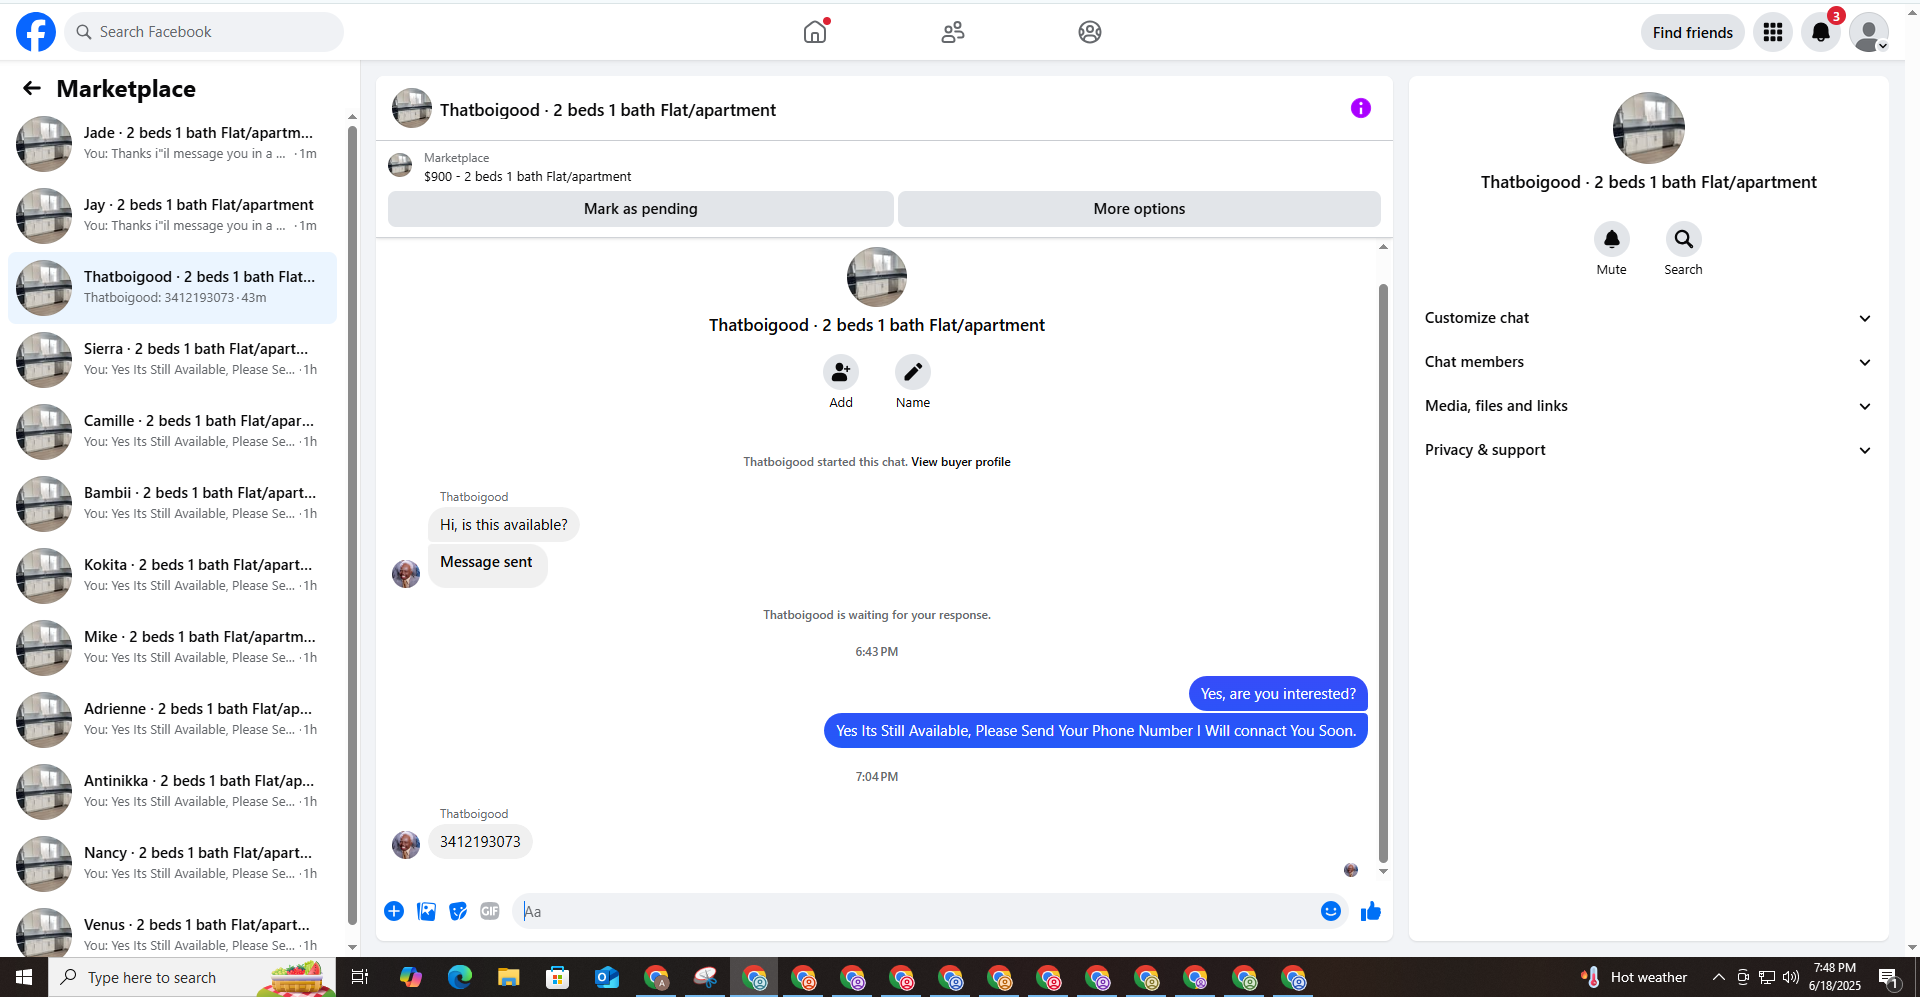
Task: Click the '$900 - 2 beds 1 bath Flat/apartment' listing text
Action: [x=527, y=177]
